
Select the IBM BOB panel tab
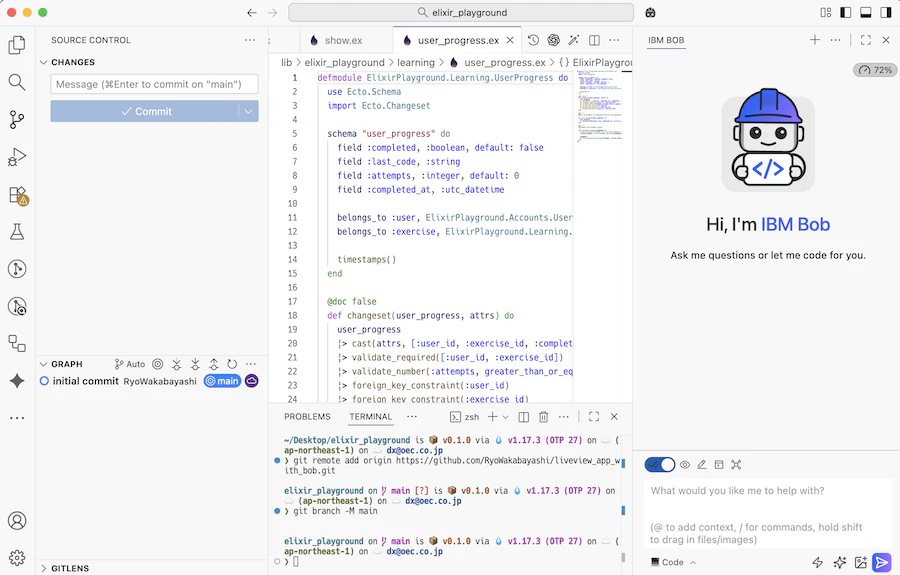coord(666,40)
